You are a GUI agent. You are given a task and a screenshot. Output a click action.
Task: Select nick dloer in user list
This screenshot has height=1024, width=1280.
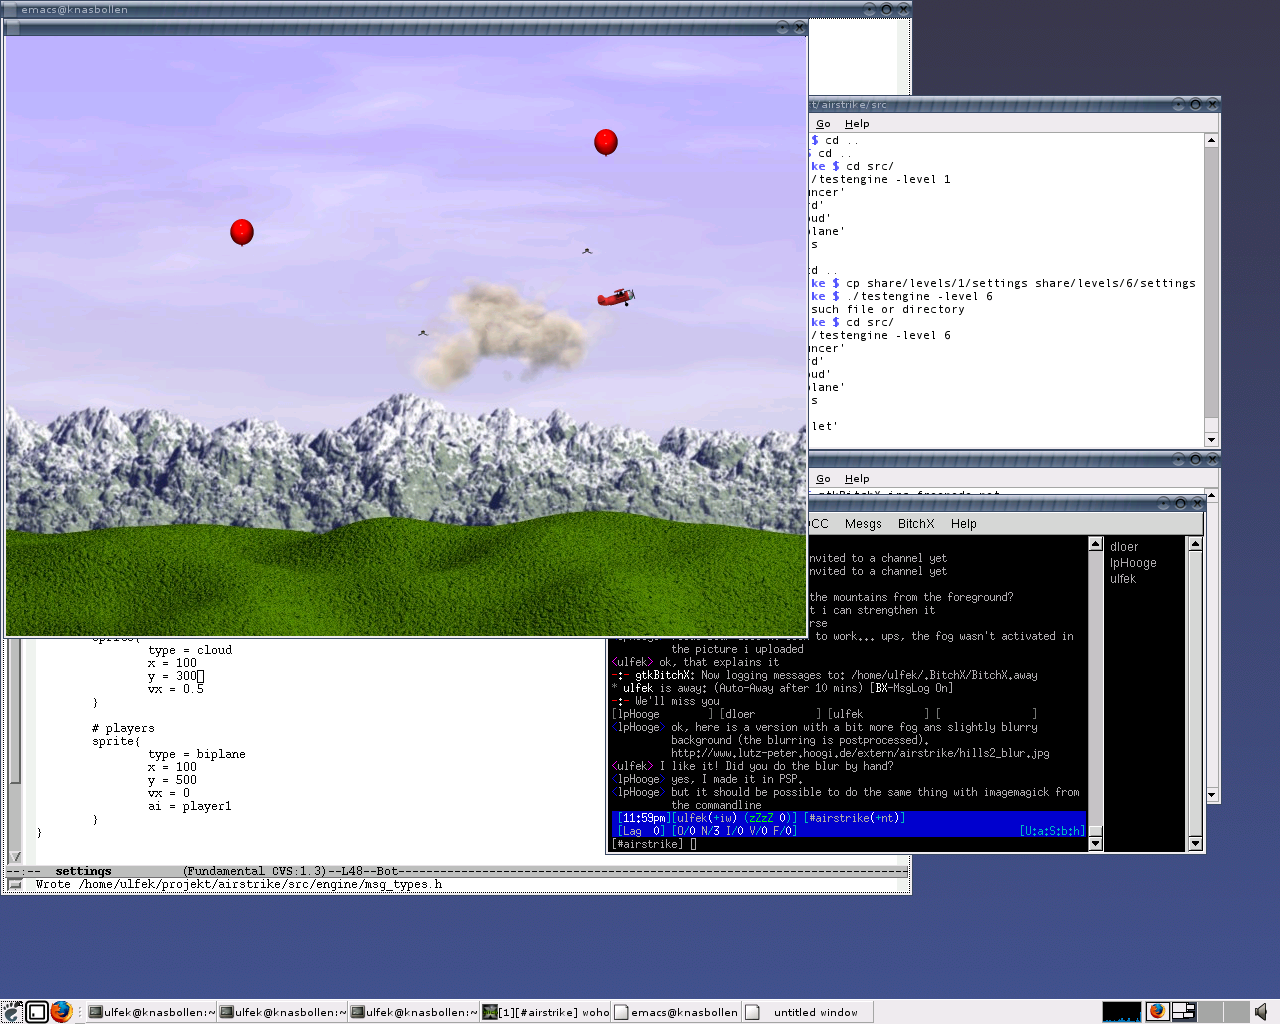[x=1124, y=547]
